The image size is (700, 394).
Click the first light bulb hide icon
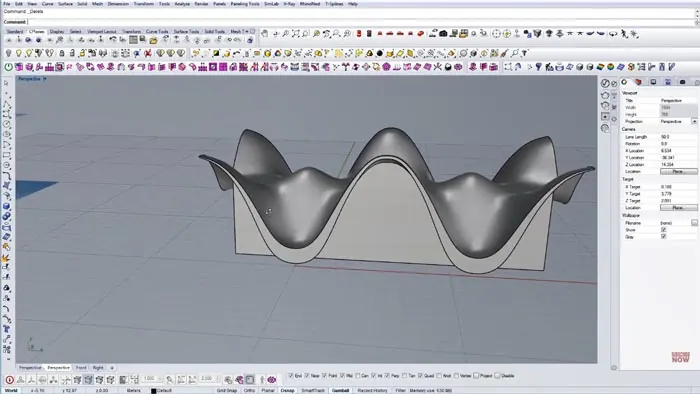point(8,54)
